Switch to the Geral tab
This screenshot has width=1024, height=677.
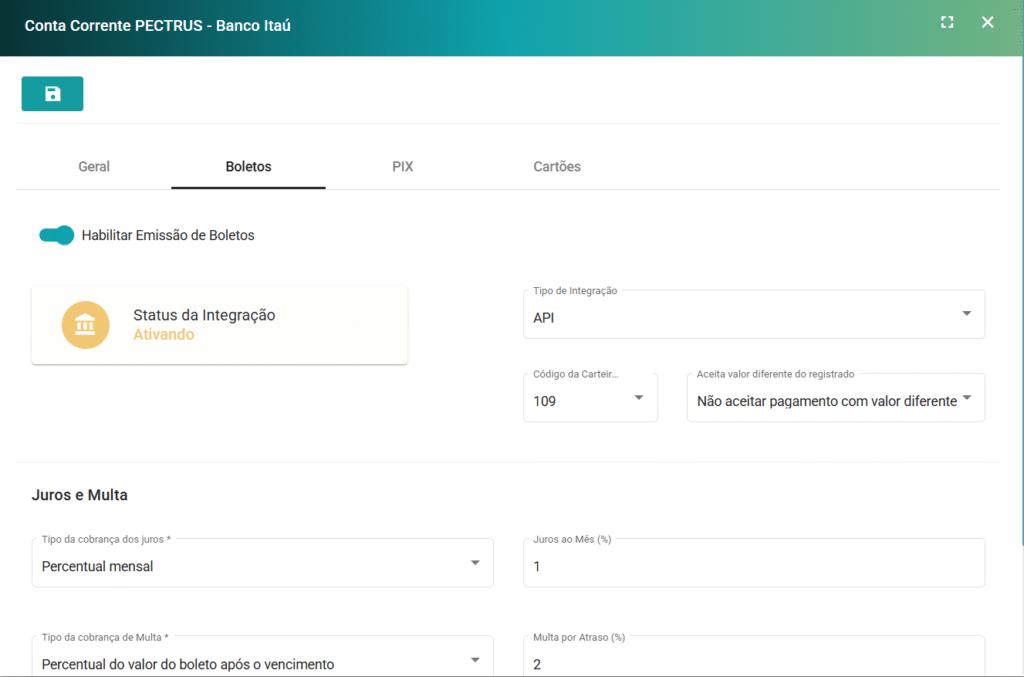point(94,166)
